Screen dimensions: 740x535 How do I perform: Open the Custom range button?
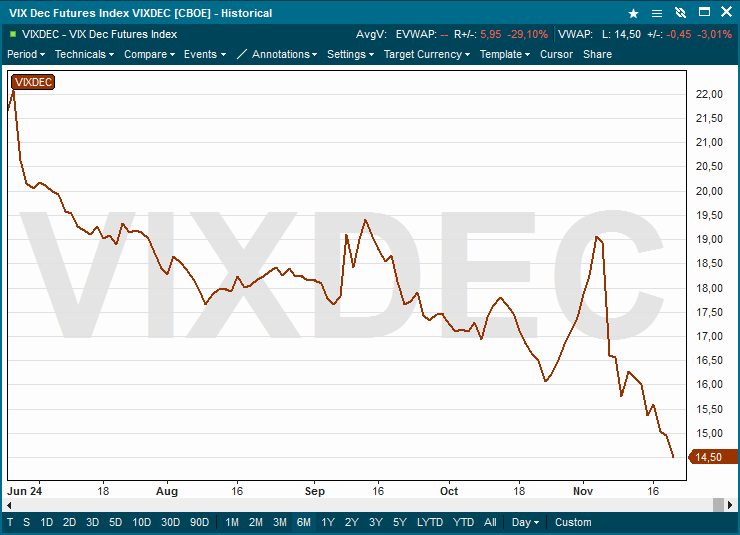(573, 522)
